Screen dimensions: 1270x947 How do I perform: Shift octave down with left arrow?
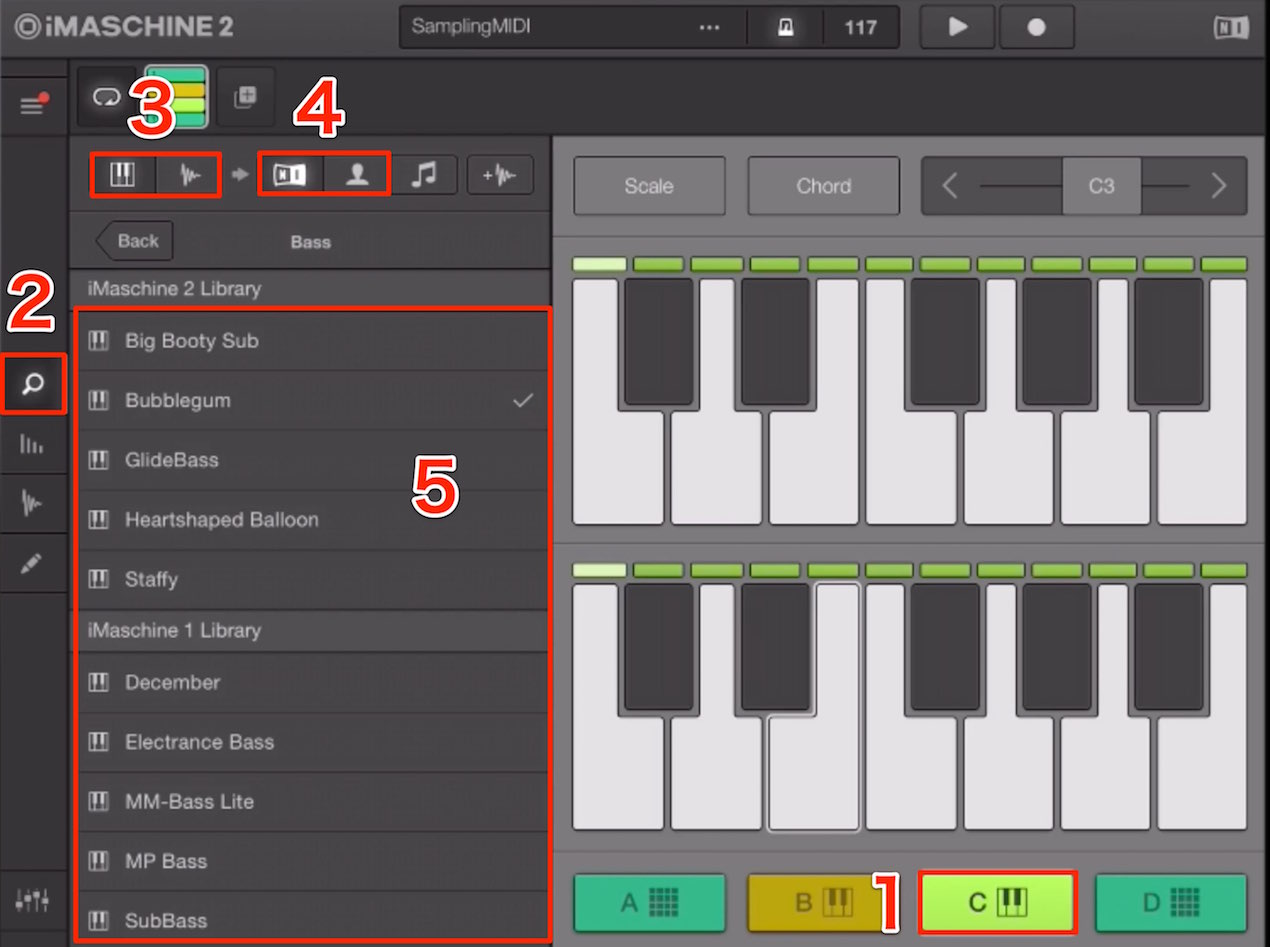pos(950,186)
